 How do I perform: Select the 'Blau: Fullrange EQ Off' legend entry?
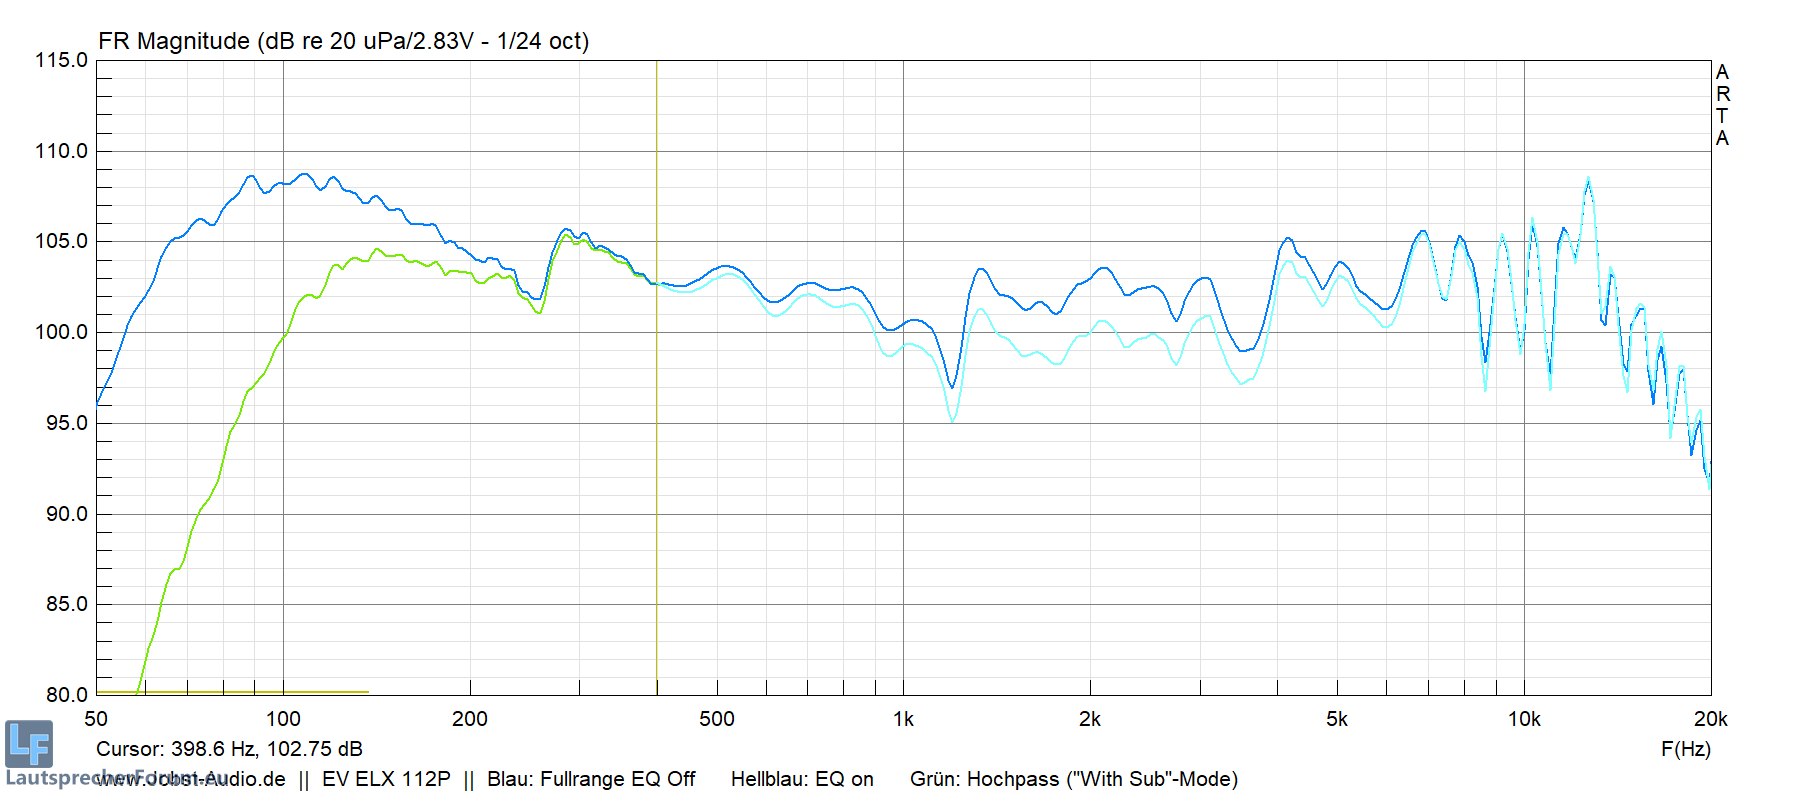590,779
